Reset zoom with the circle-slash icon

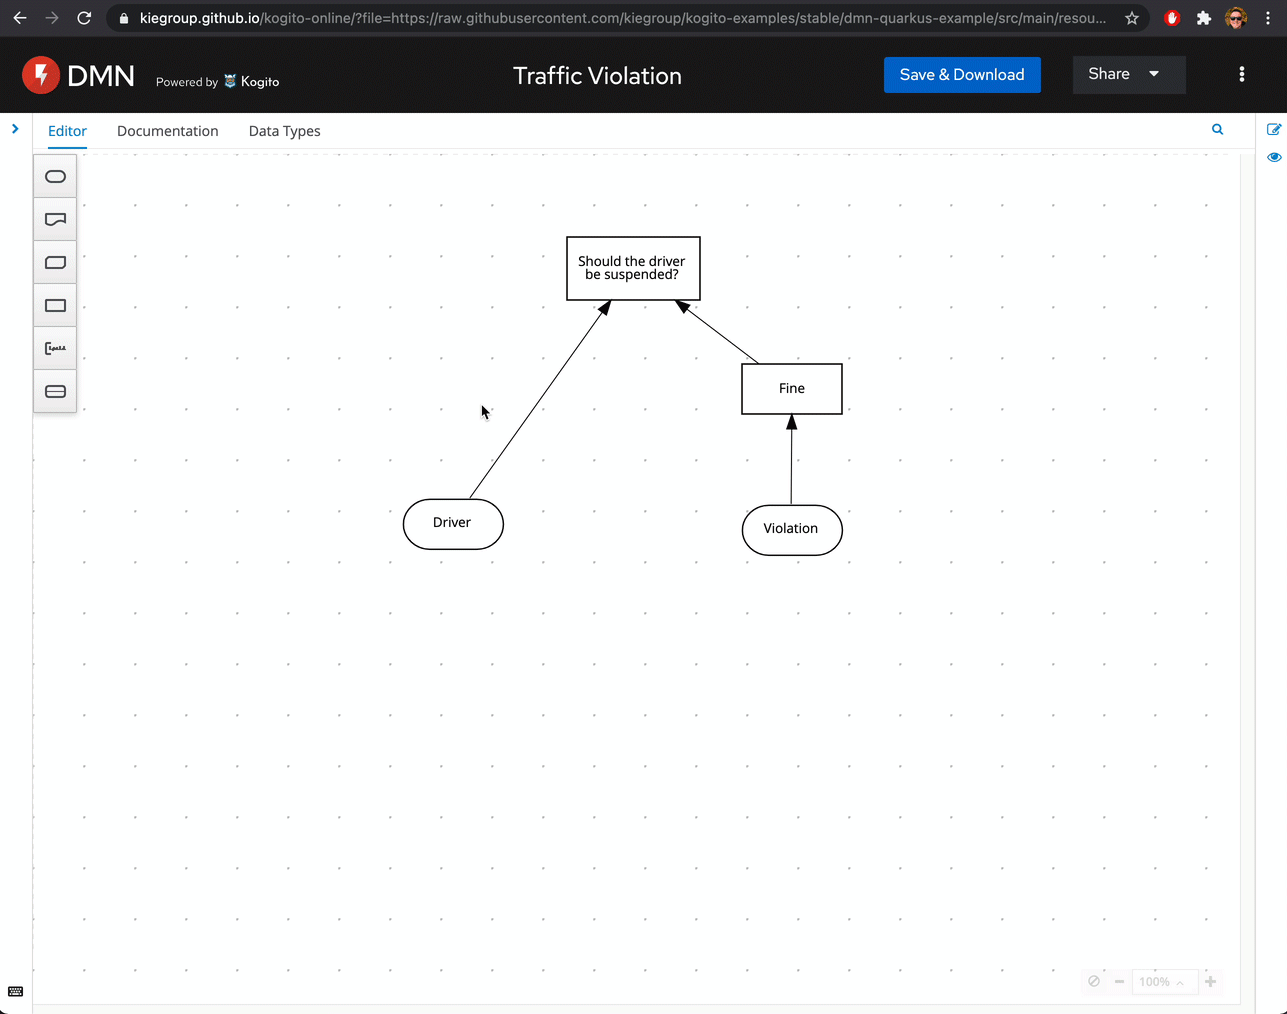click(x=1094, y=982)
